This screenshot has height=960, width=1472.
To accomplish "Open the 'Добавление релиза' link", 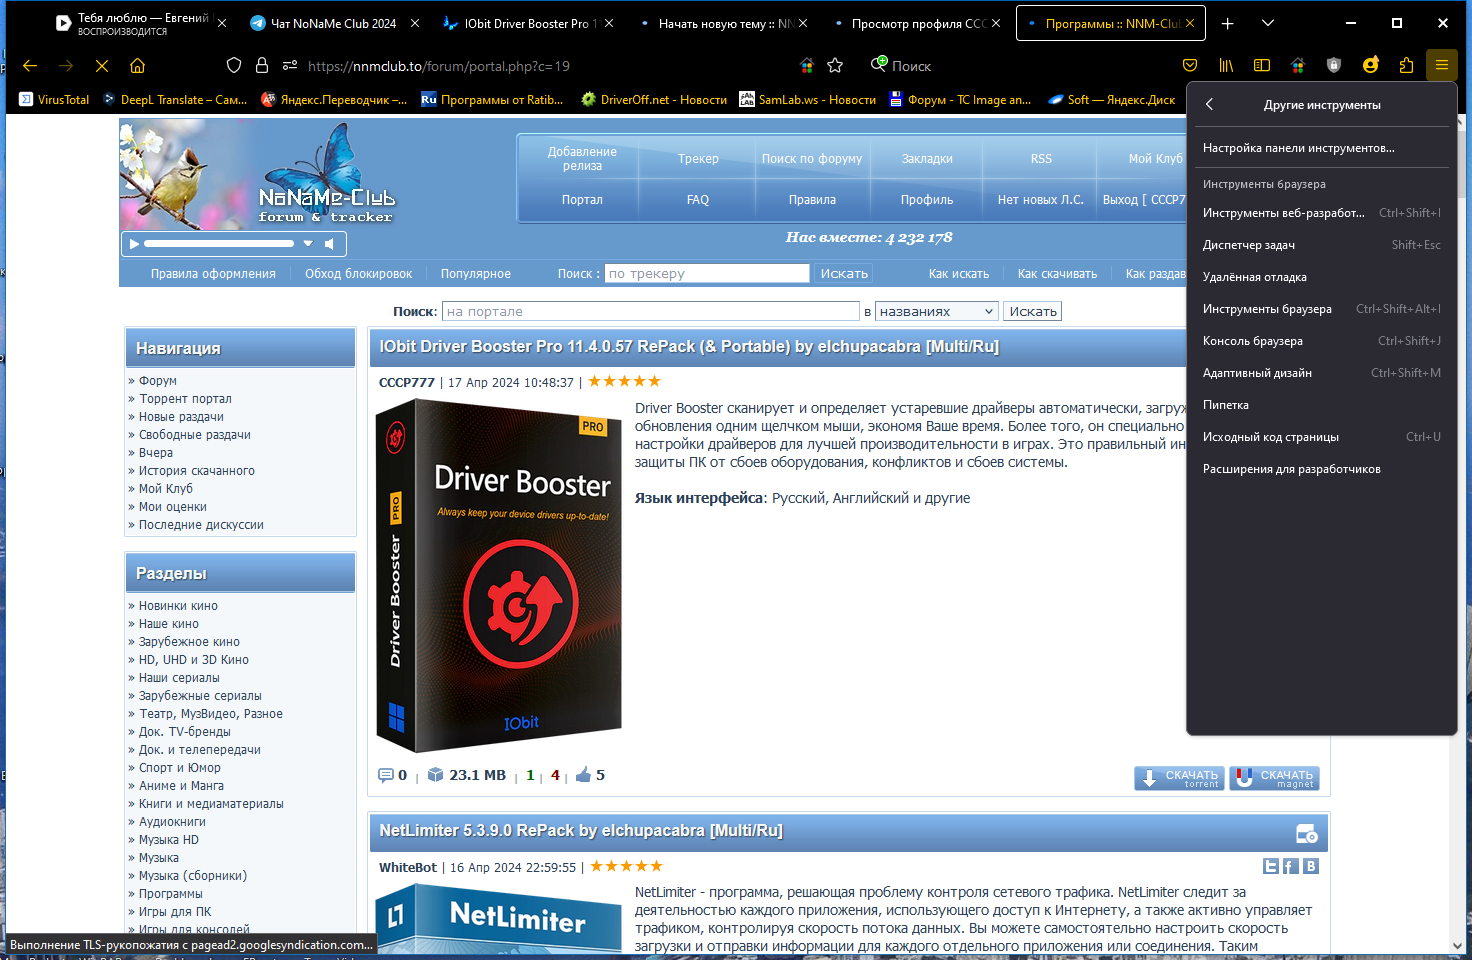I will click(582, 159).
